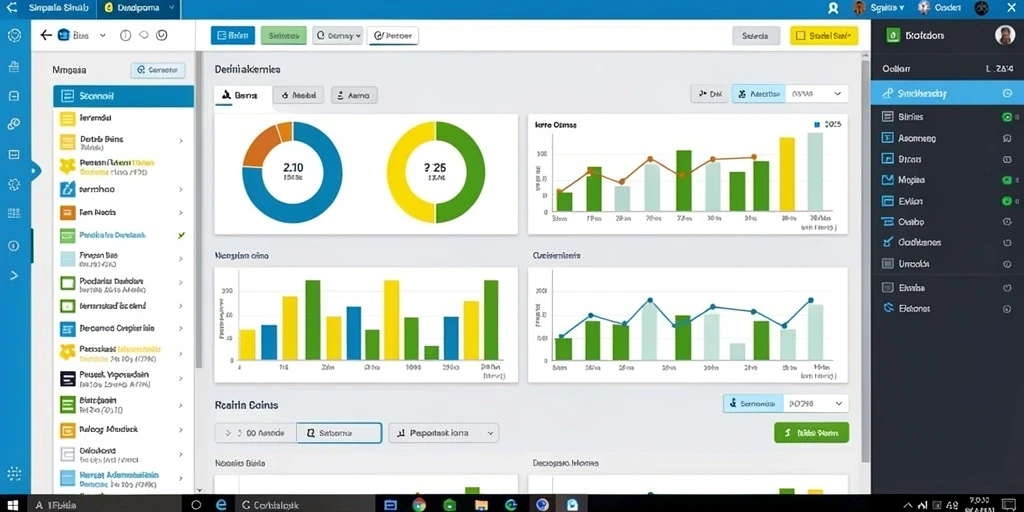
Task: Open the dotted grid apps icon at sidebar bottom
Action: [x=14, y=473]
